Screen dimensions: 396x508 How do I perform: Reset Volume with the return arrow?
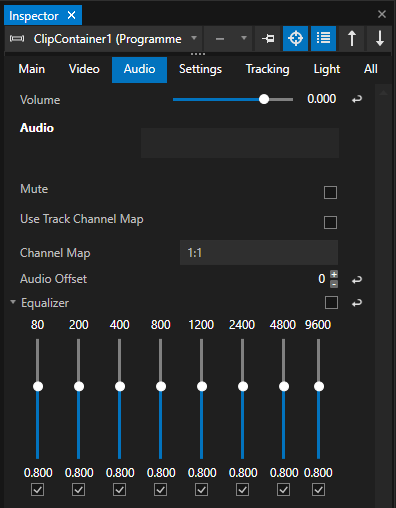(x=357, y=99)
